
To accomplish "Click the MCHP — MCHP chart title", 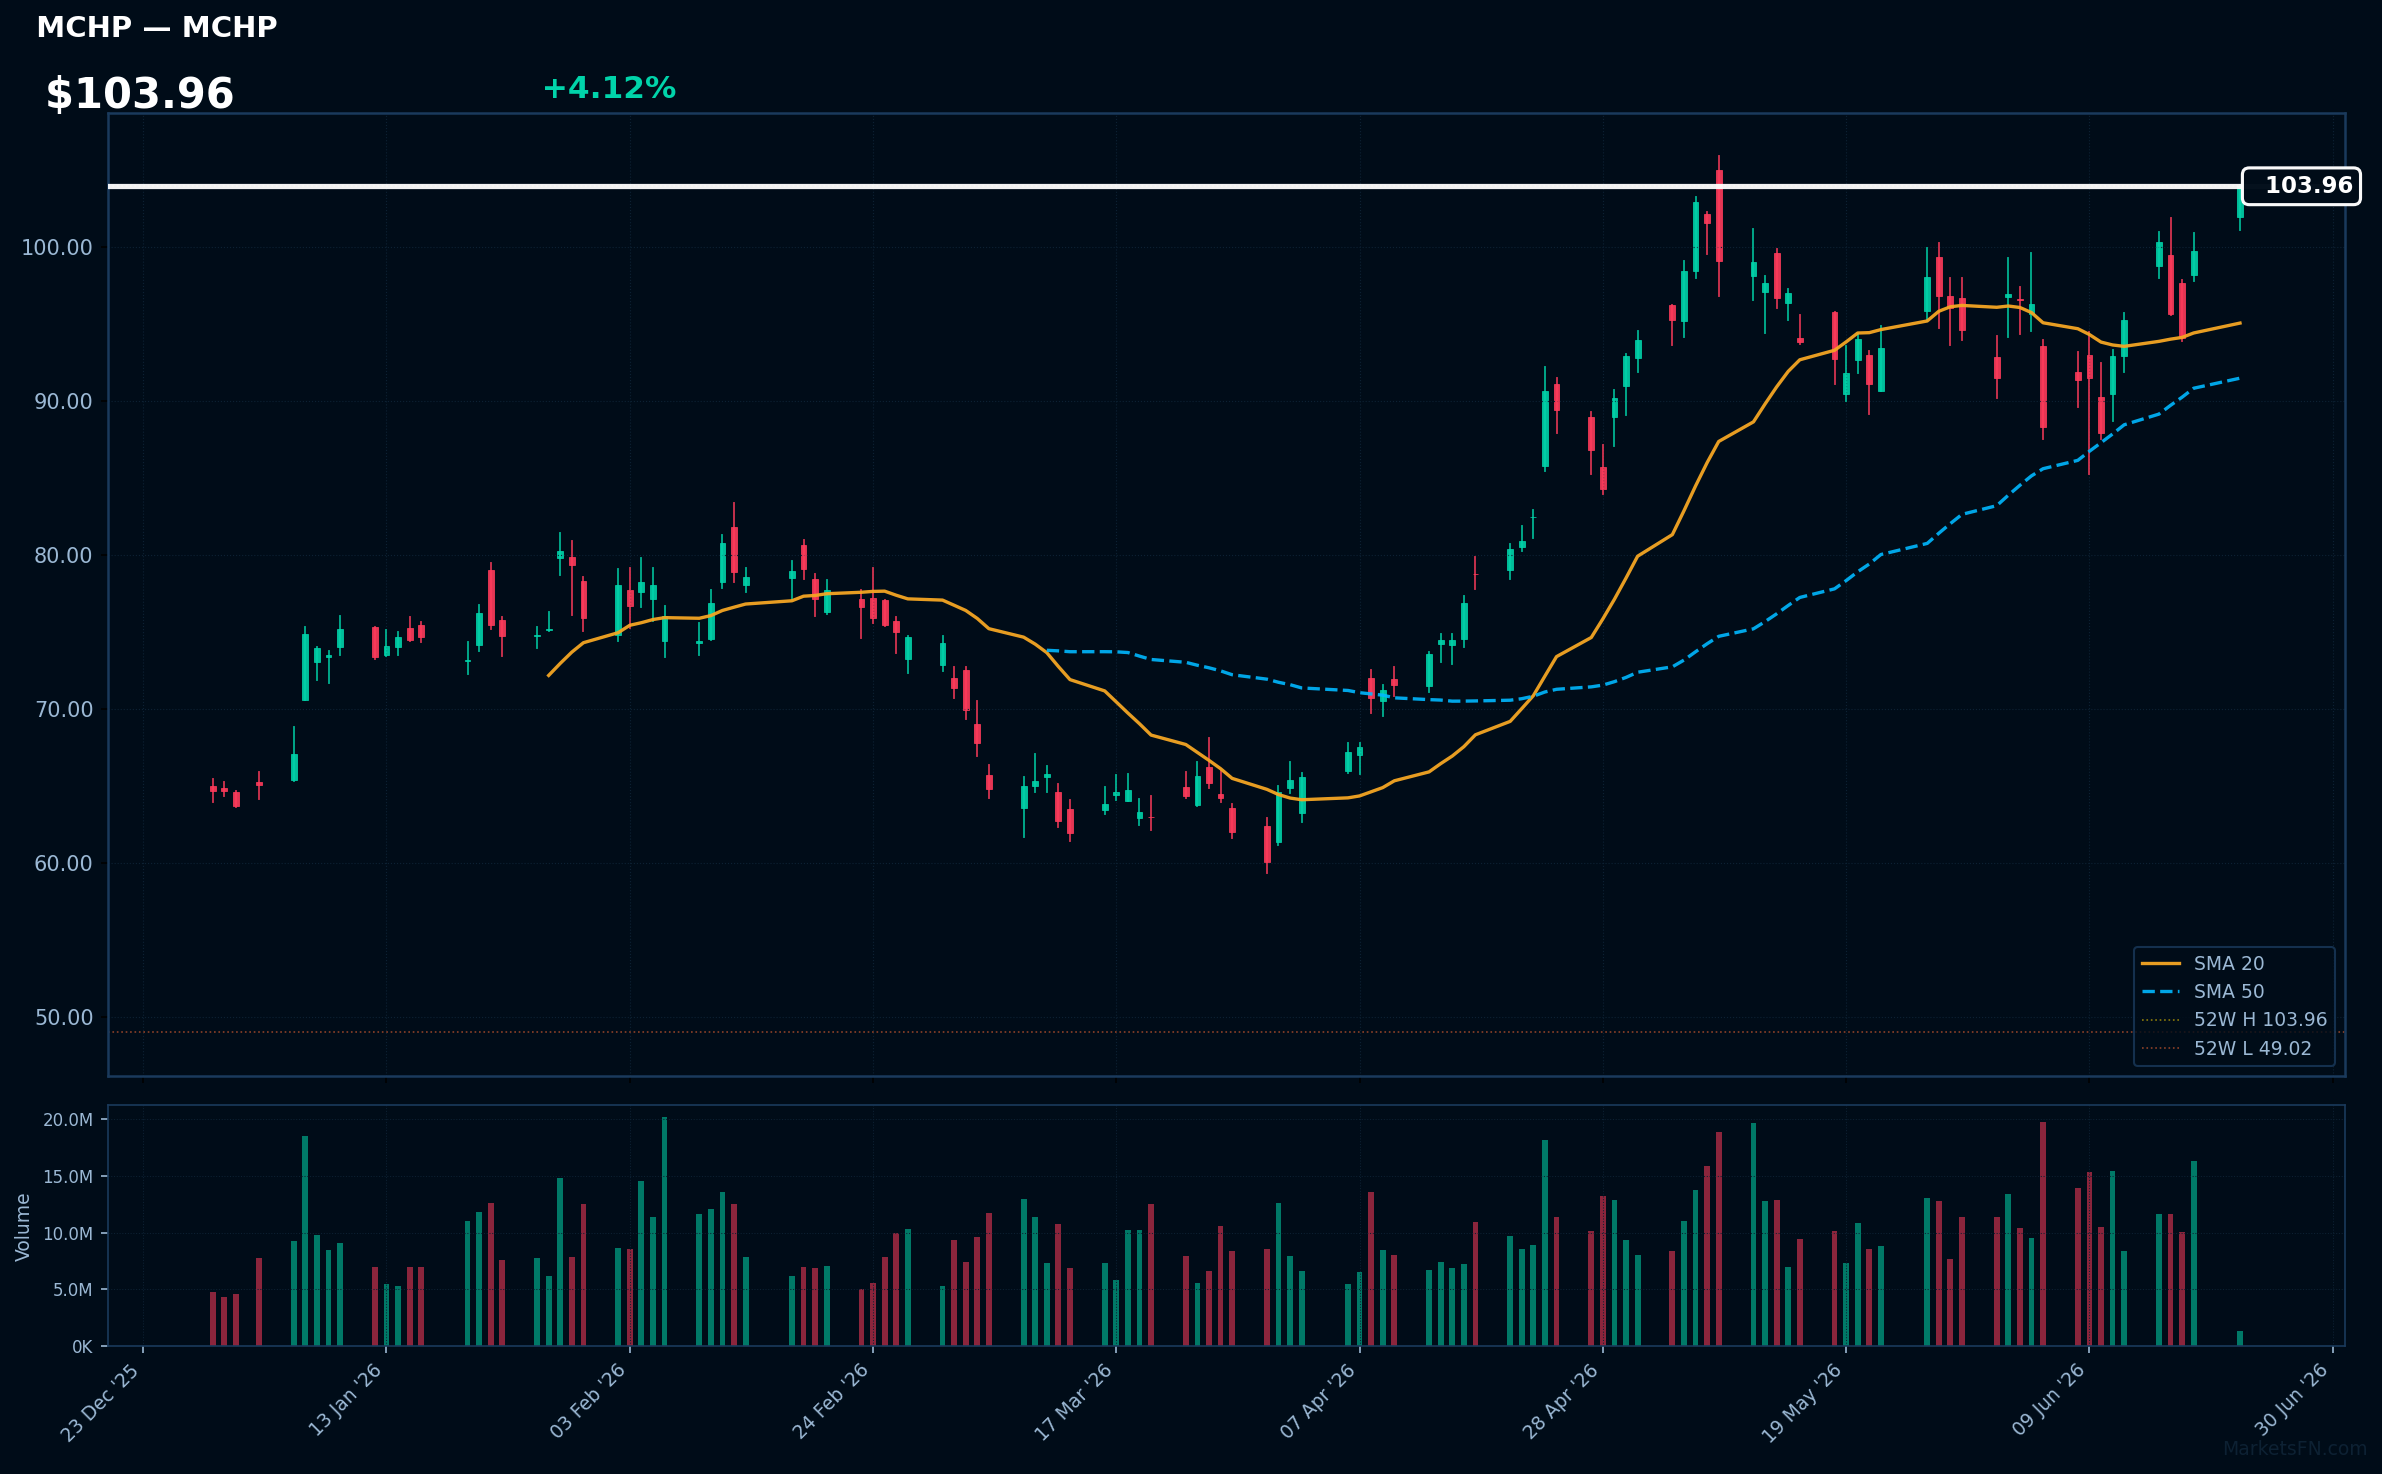I will click(x=157, y=28).
